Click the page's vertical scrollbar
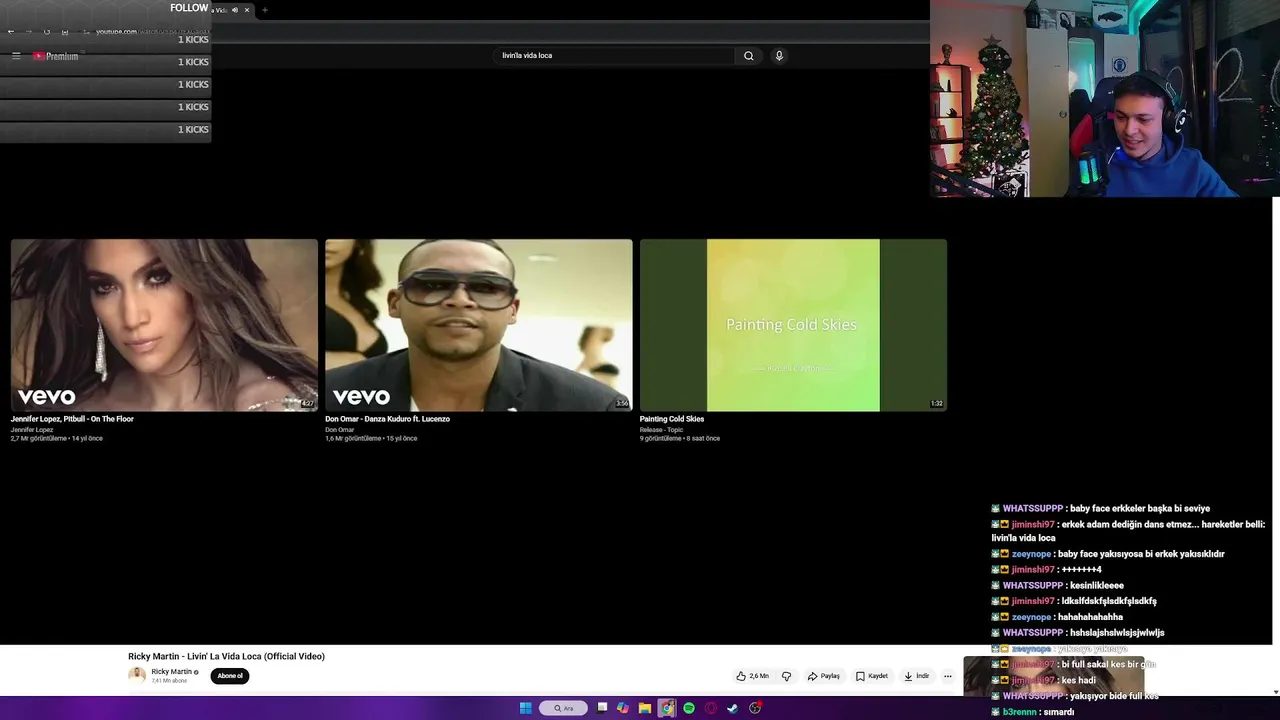Viewport: 1280px width, 720px height. point(1275,445)
